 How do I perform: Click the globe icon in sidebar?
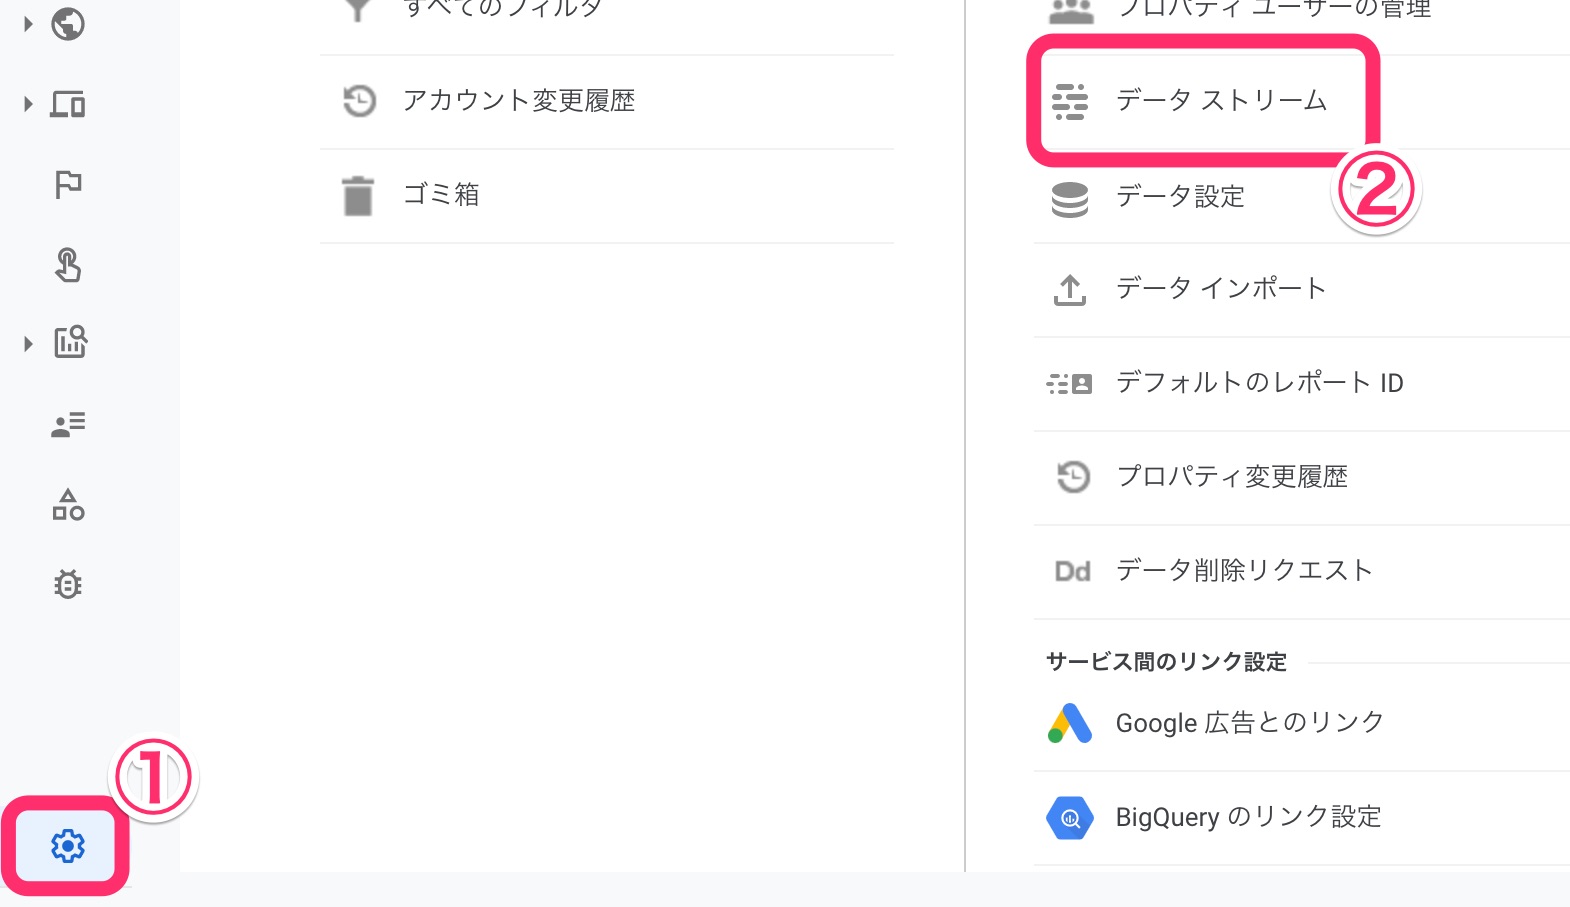(x=68, y=24)
